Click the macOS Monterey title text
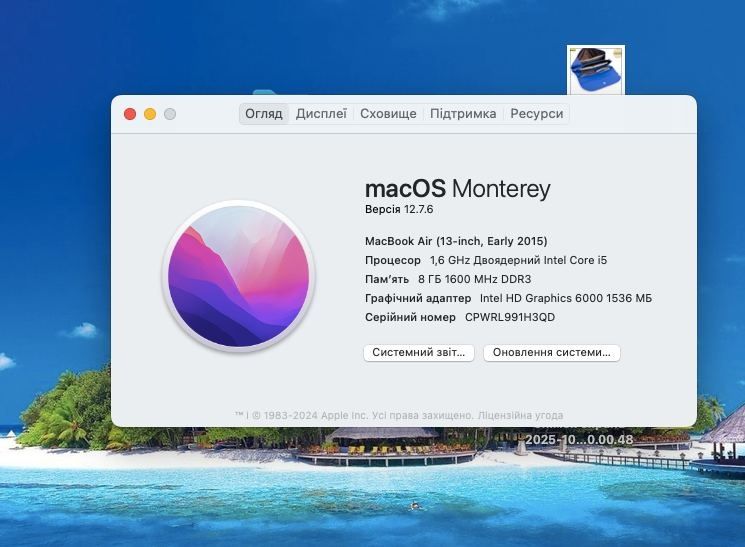745x547 pixels. (458, 189)
